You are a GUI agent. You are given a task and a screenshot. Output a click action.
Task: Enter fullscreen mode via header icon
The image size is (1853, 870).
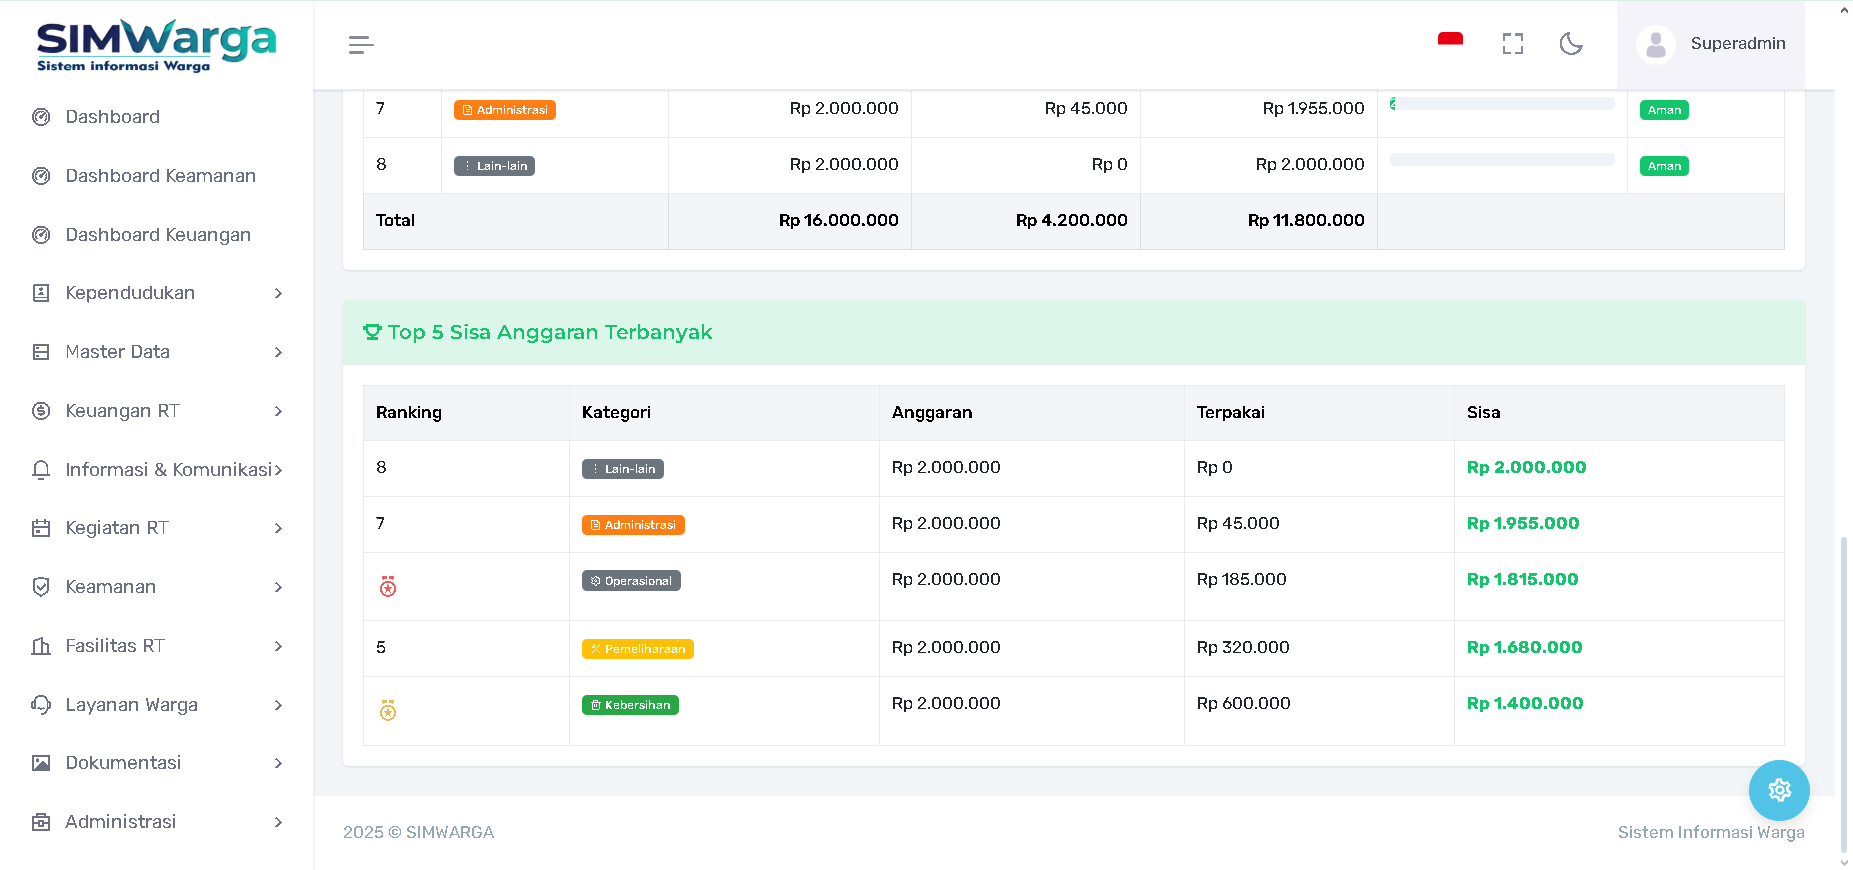coord(1512,44)
